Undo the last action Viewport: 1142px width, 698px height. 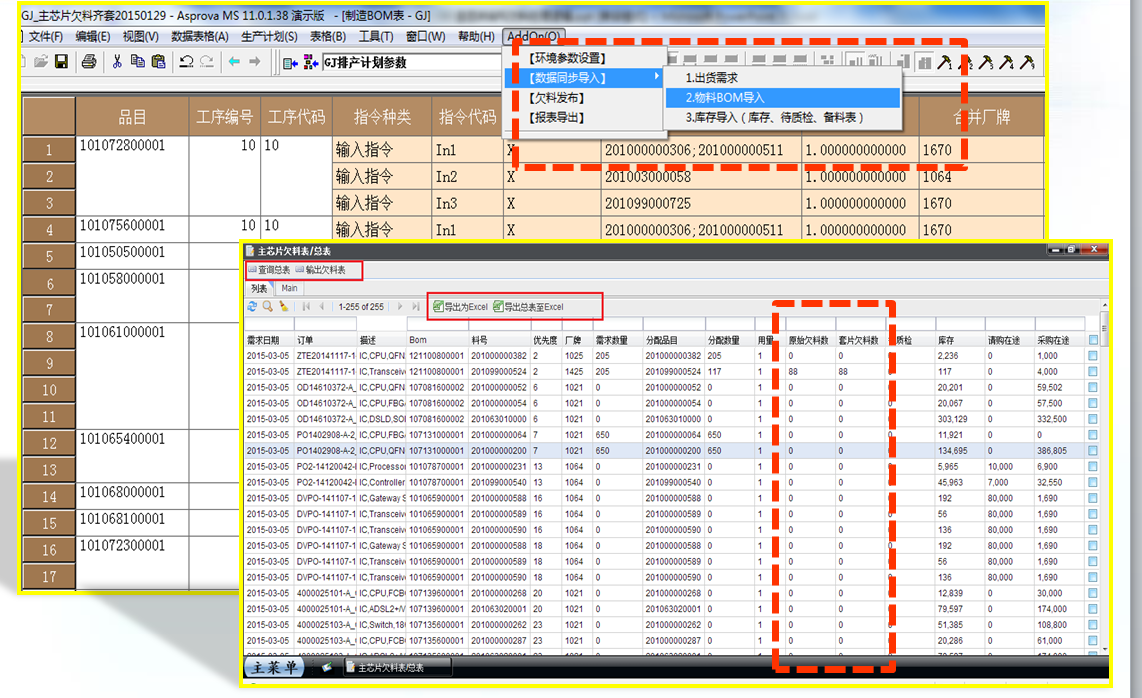(x=186, y=62)
